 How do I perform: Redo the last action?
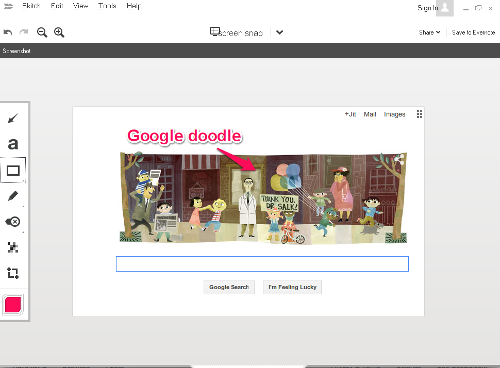24,32
